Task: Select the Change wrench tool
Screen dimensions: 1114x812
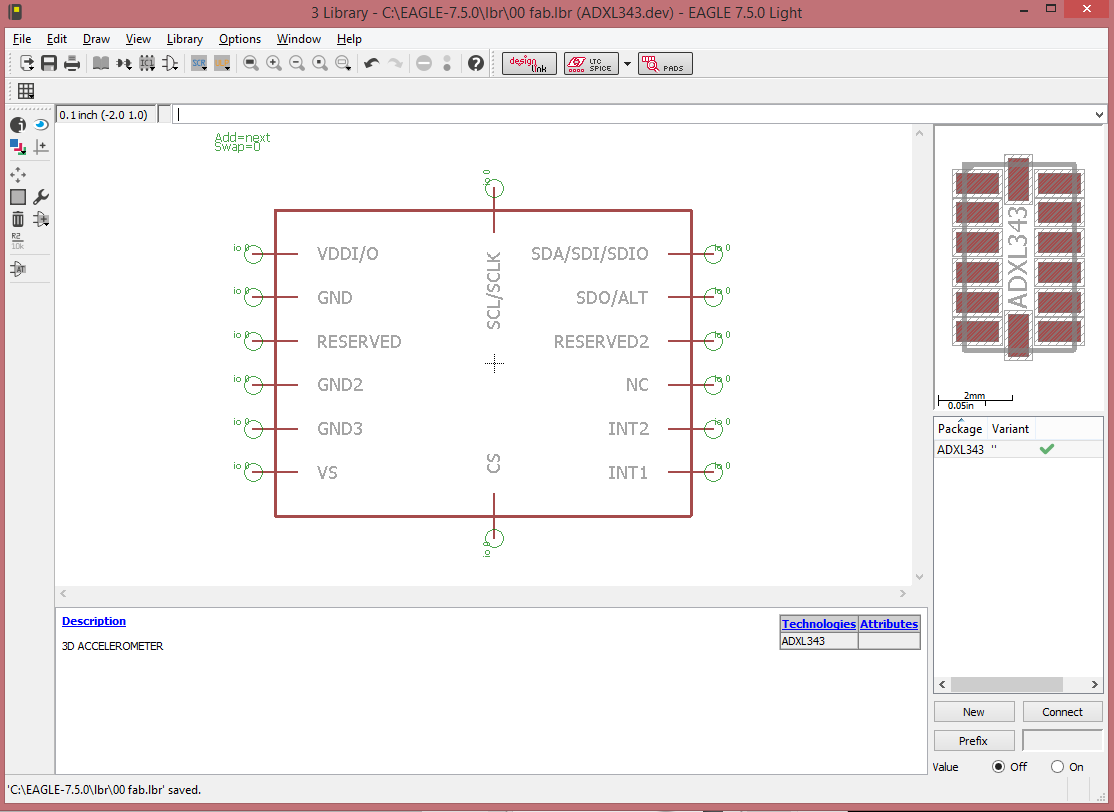Action: click(x=41, y=197)
